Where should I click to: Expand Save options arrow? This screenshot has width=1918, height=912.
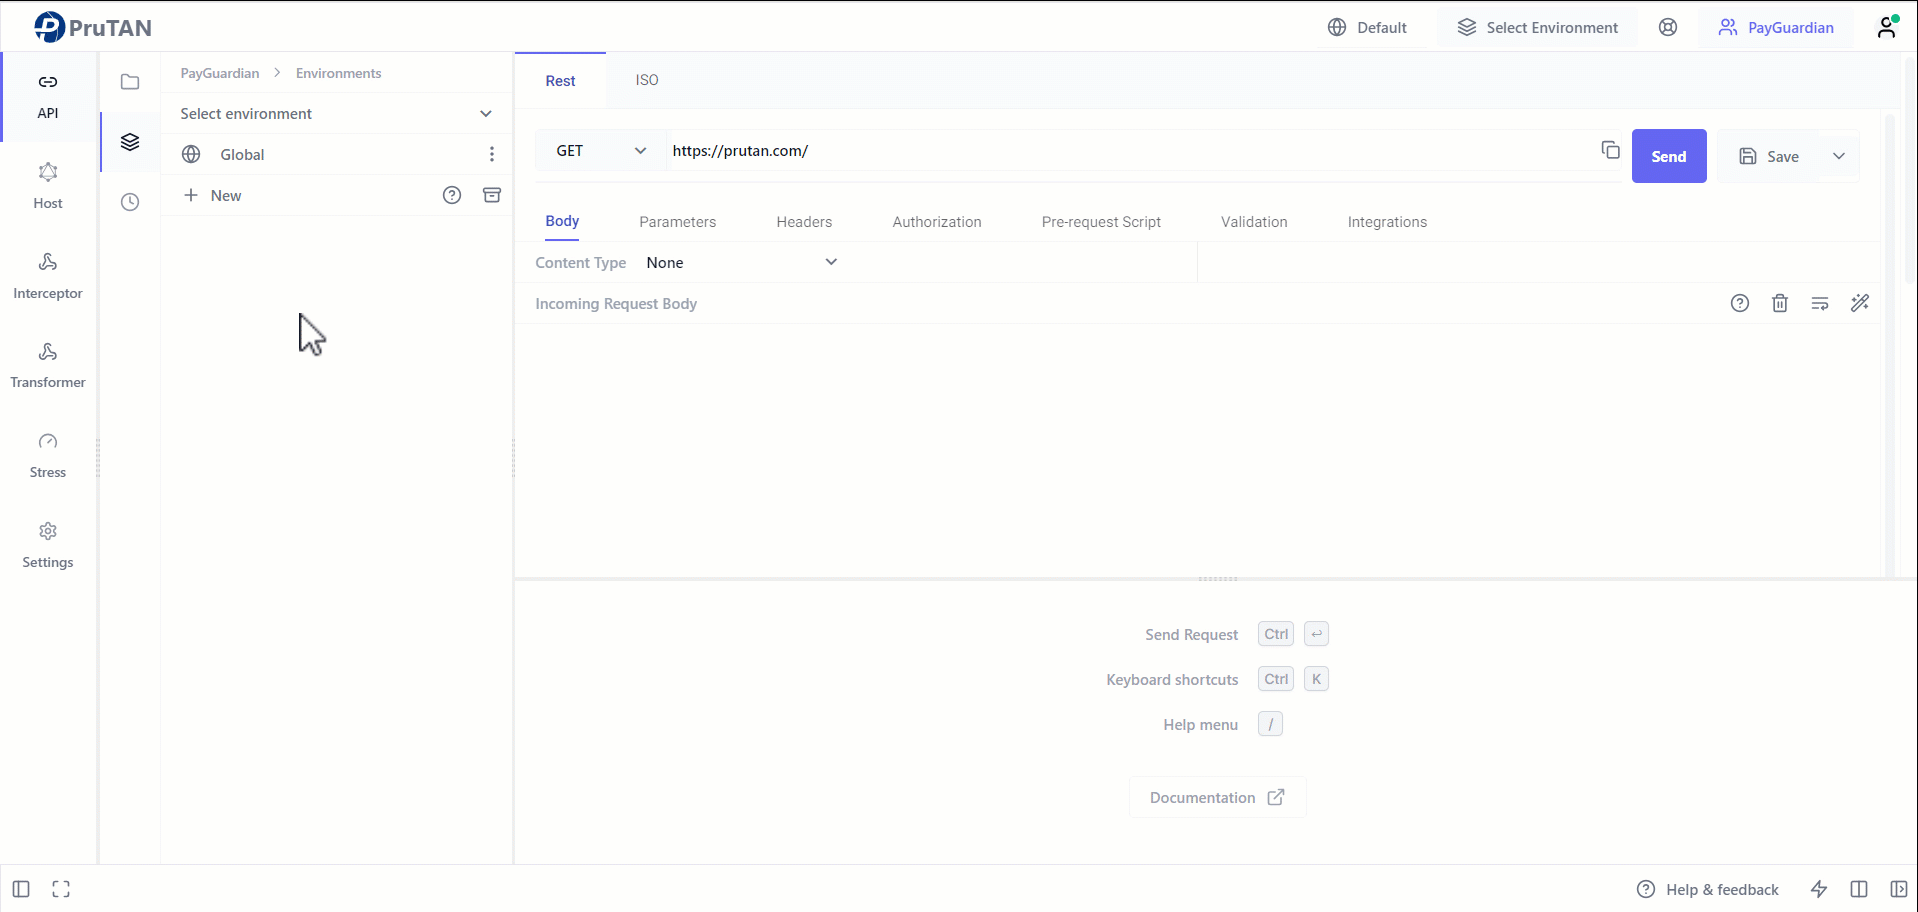(1839, 156)
